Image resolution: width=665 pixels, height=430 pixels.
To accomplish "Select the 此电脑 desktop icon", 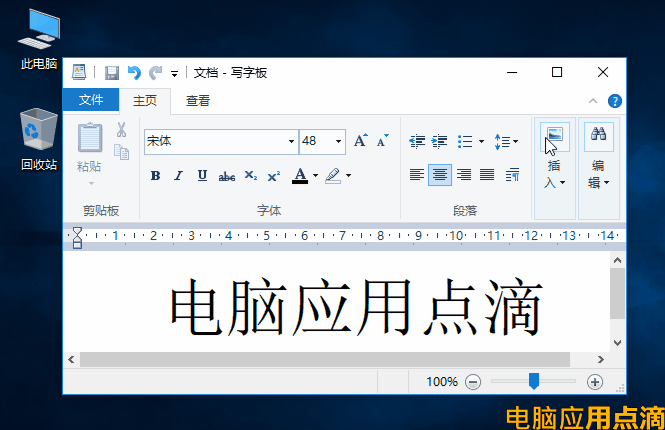I will click(x=39, y=40).
